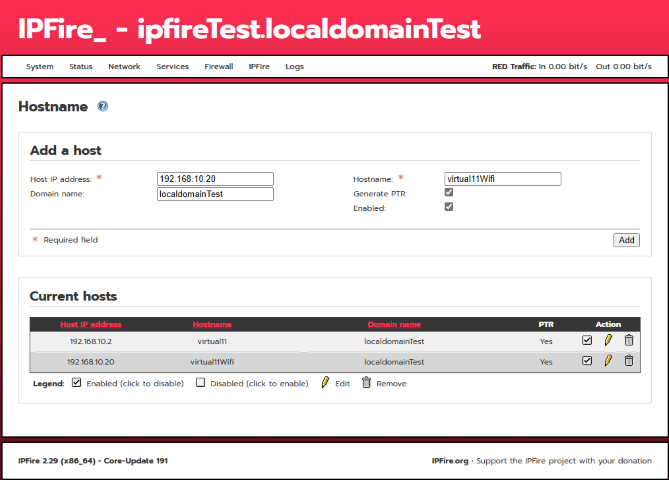Image resolution: width=669 pixels, height=480 pixels.
Task: Click the Required field note
Action: [x=70, y=240]
